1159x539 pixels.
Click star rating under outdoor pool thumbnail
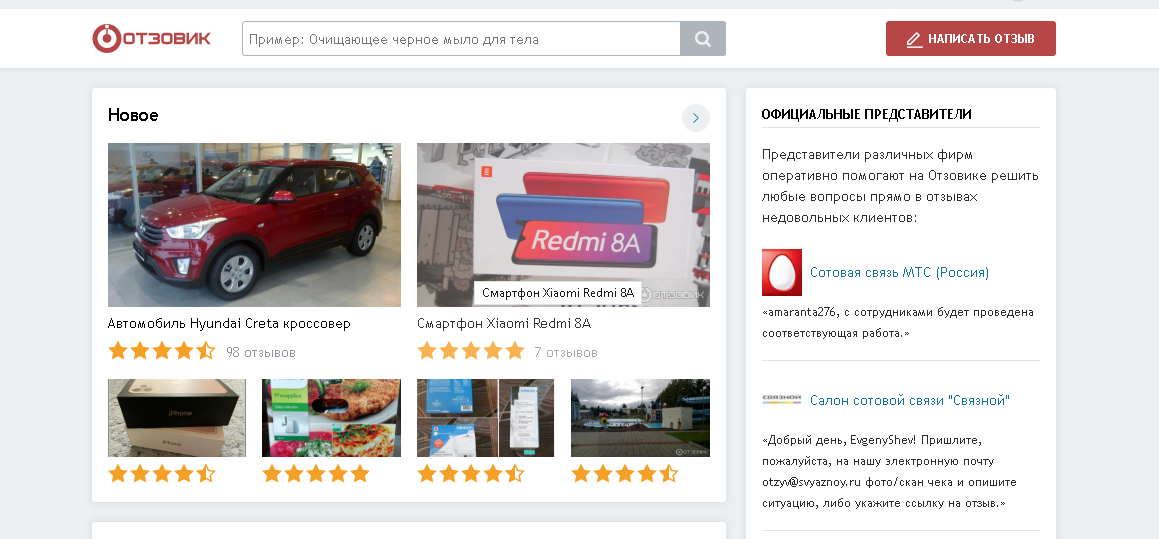pyautogui.click(x=625, y=474)
